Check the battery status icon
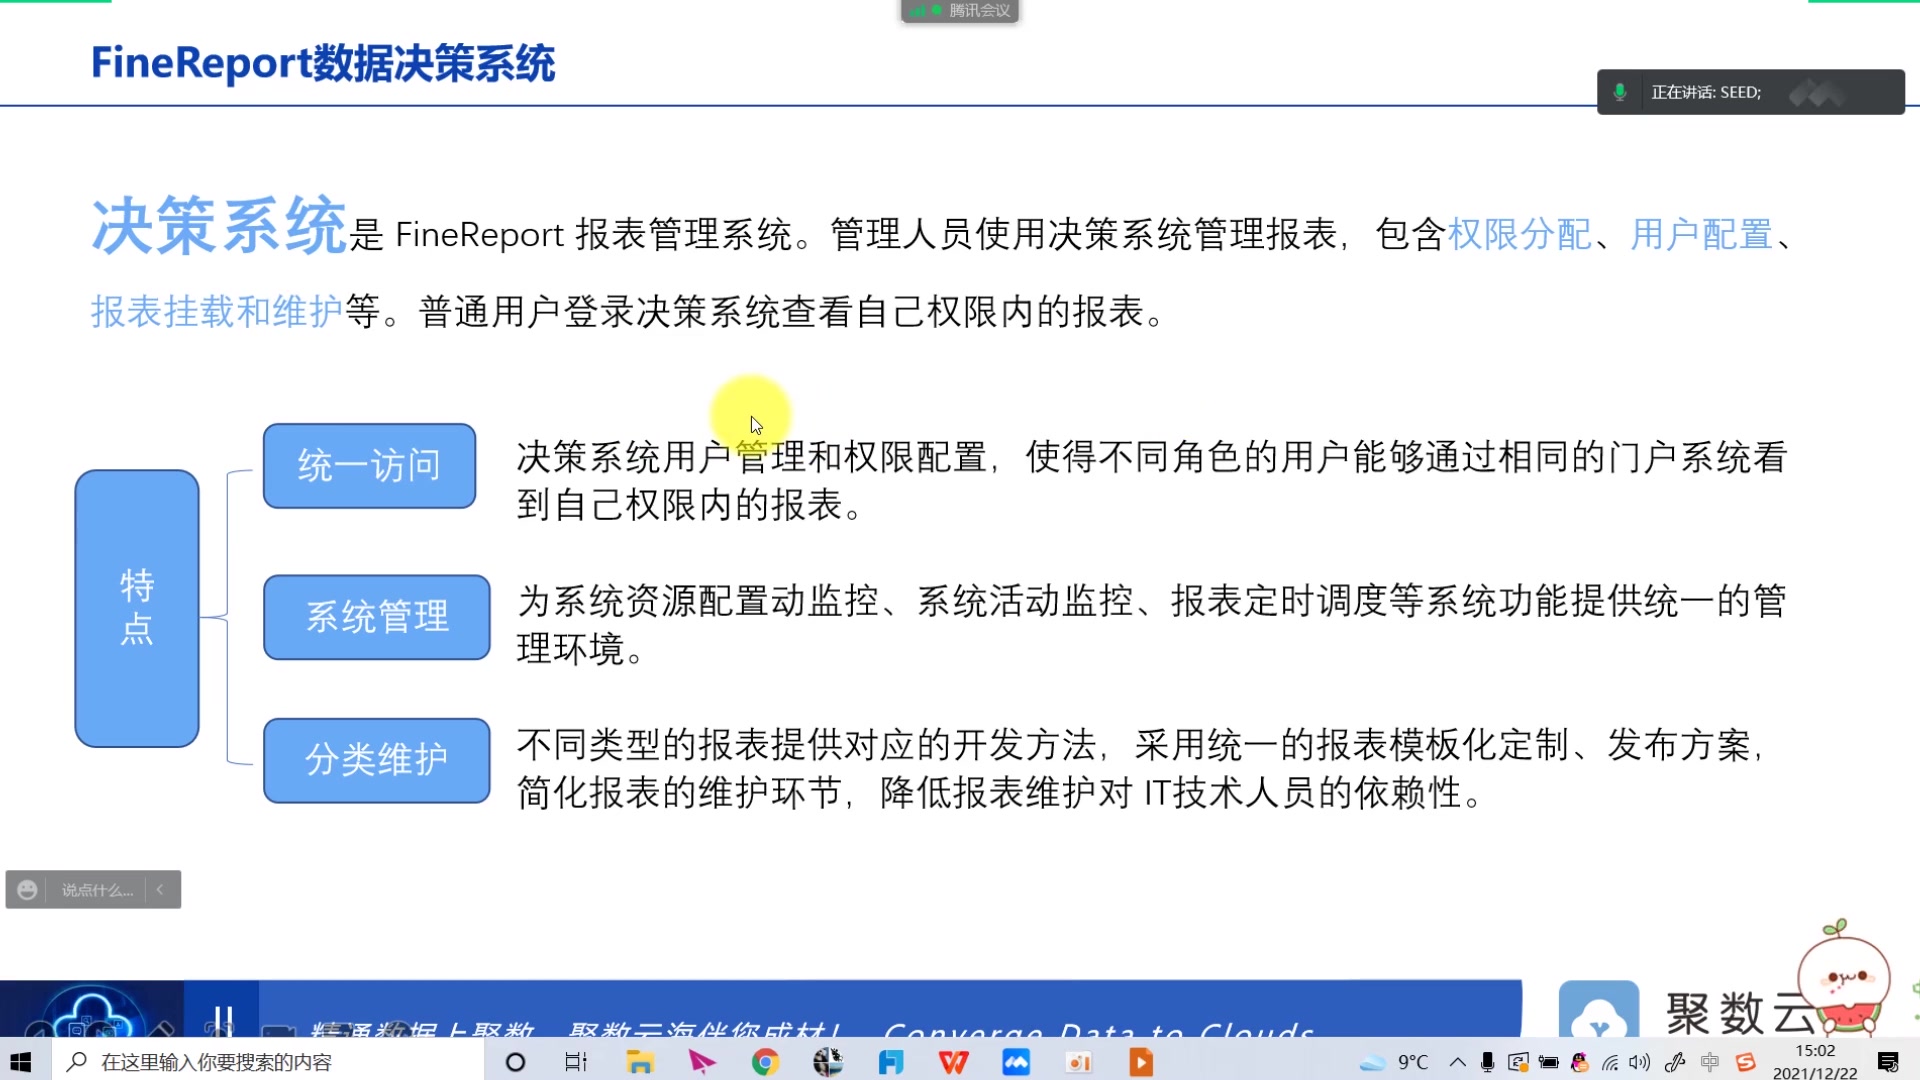Image resolution: width=1920 pixels, height=1080 pixels. (1549, 1062)
